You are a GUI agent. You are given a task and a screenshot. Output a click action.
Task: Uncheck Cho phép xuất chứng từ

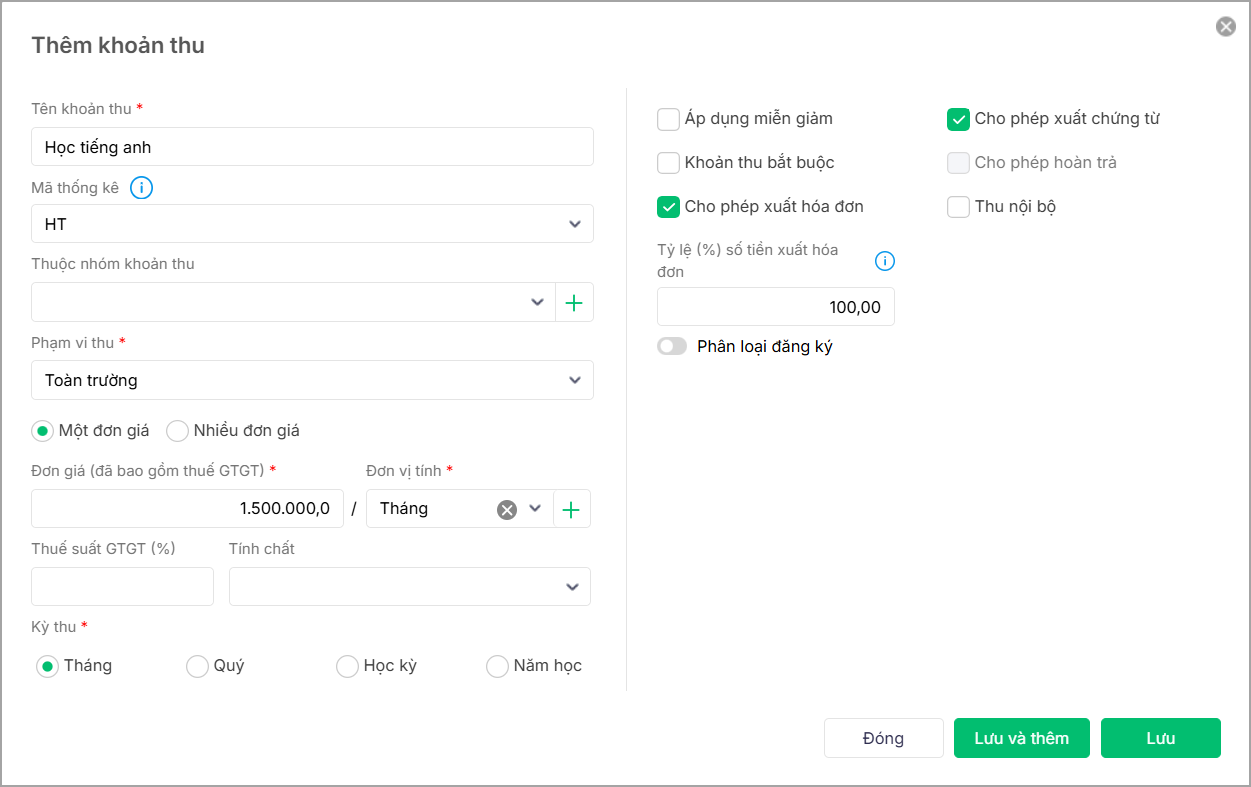[x=958, y=119]
